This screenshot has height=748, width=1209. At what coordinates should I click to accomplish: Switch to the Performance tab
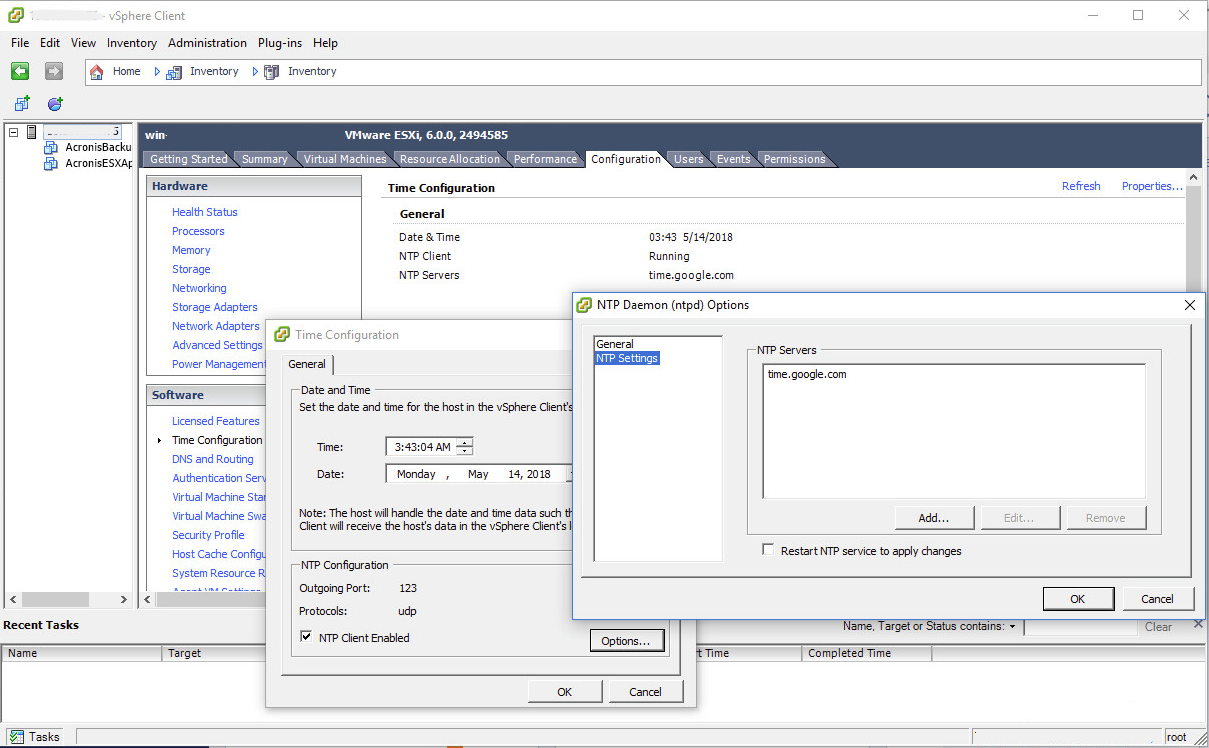pyautogui.click(x=545, y=159)
